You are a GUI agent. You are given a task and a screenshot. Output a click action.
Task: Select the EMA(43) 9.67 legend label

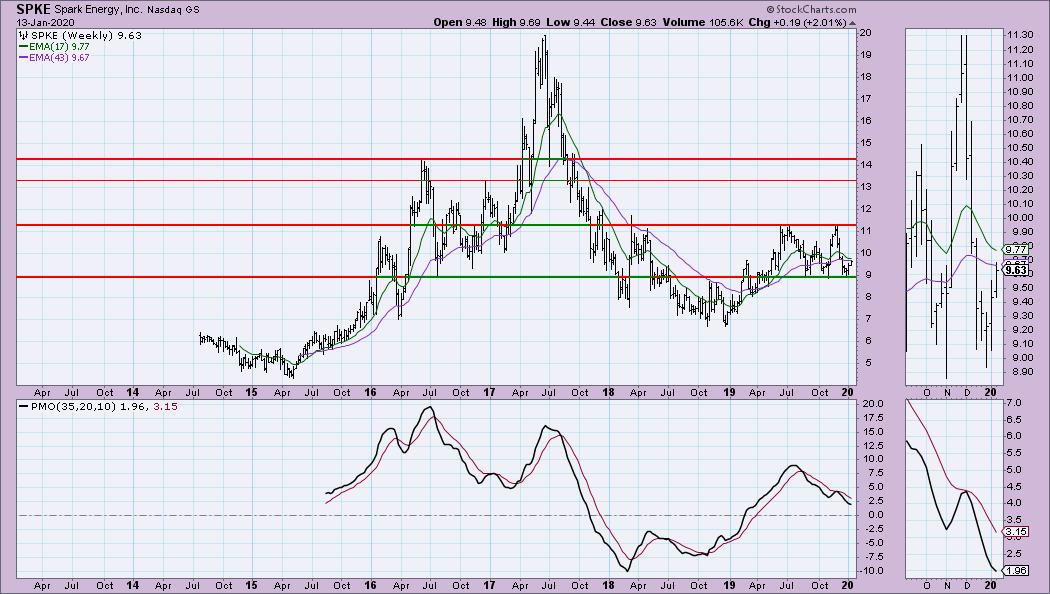coord(59,58)
